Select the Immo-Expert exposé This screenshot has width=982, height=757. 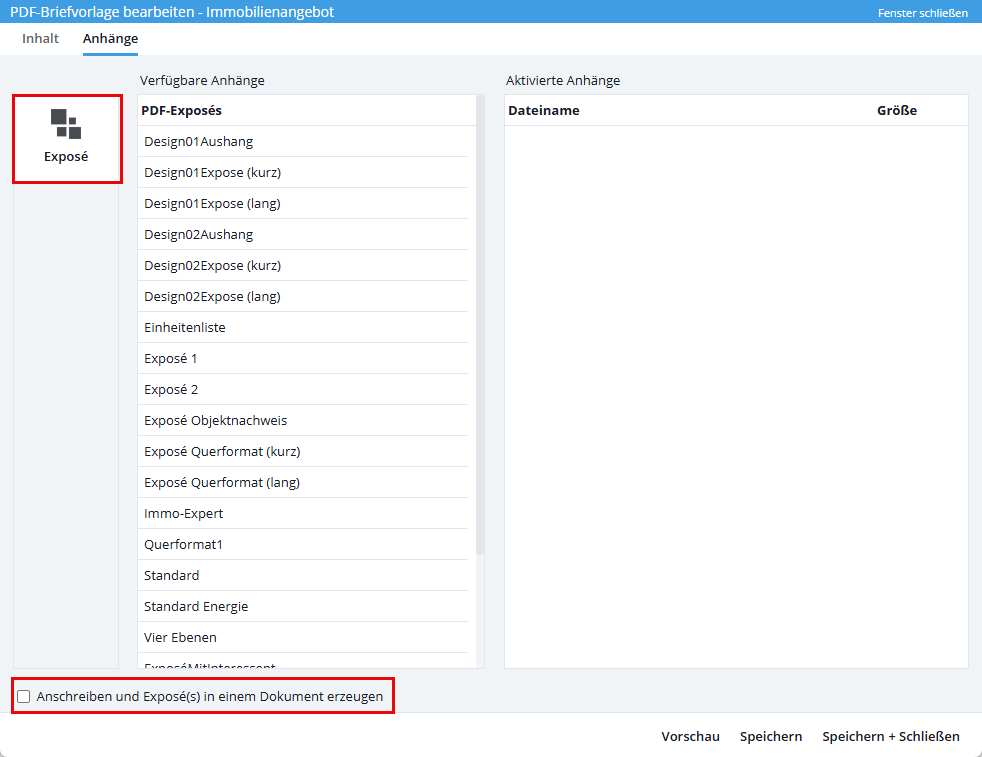point(303,513)
